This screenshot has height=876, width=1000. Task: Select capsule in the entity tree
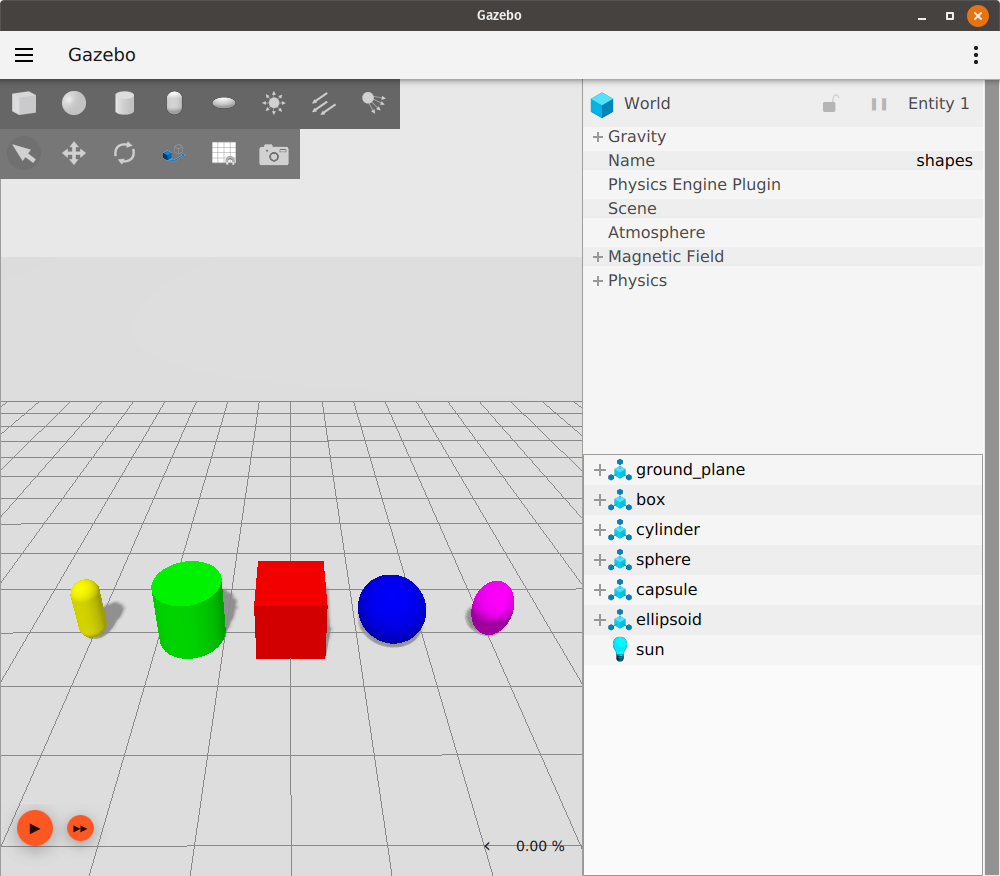pos(666,590)
